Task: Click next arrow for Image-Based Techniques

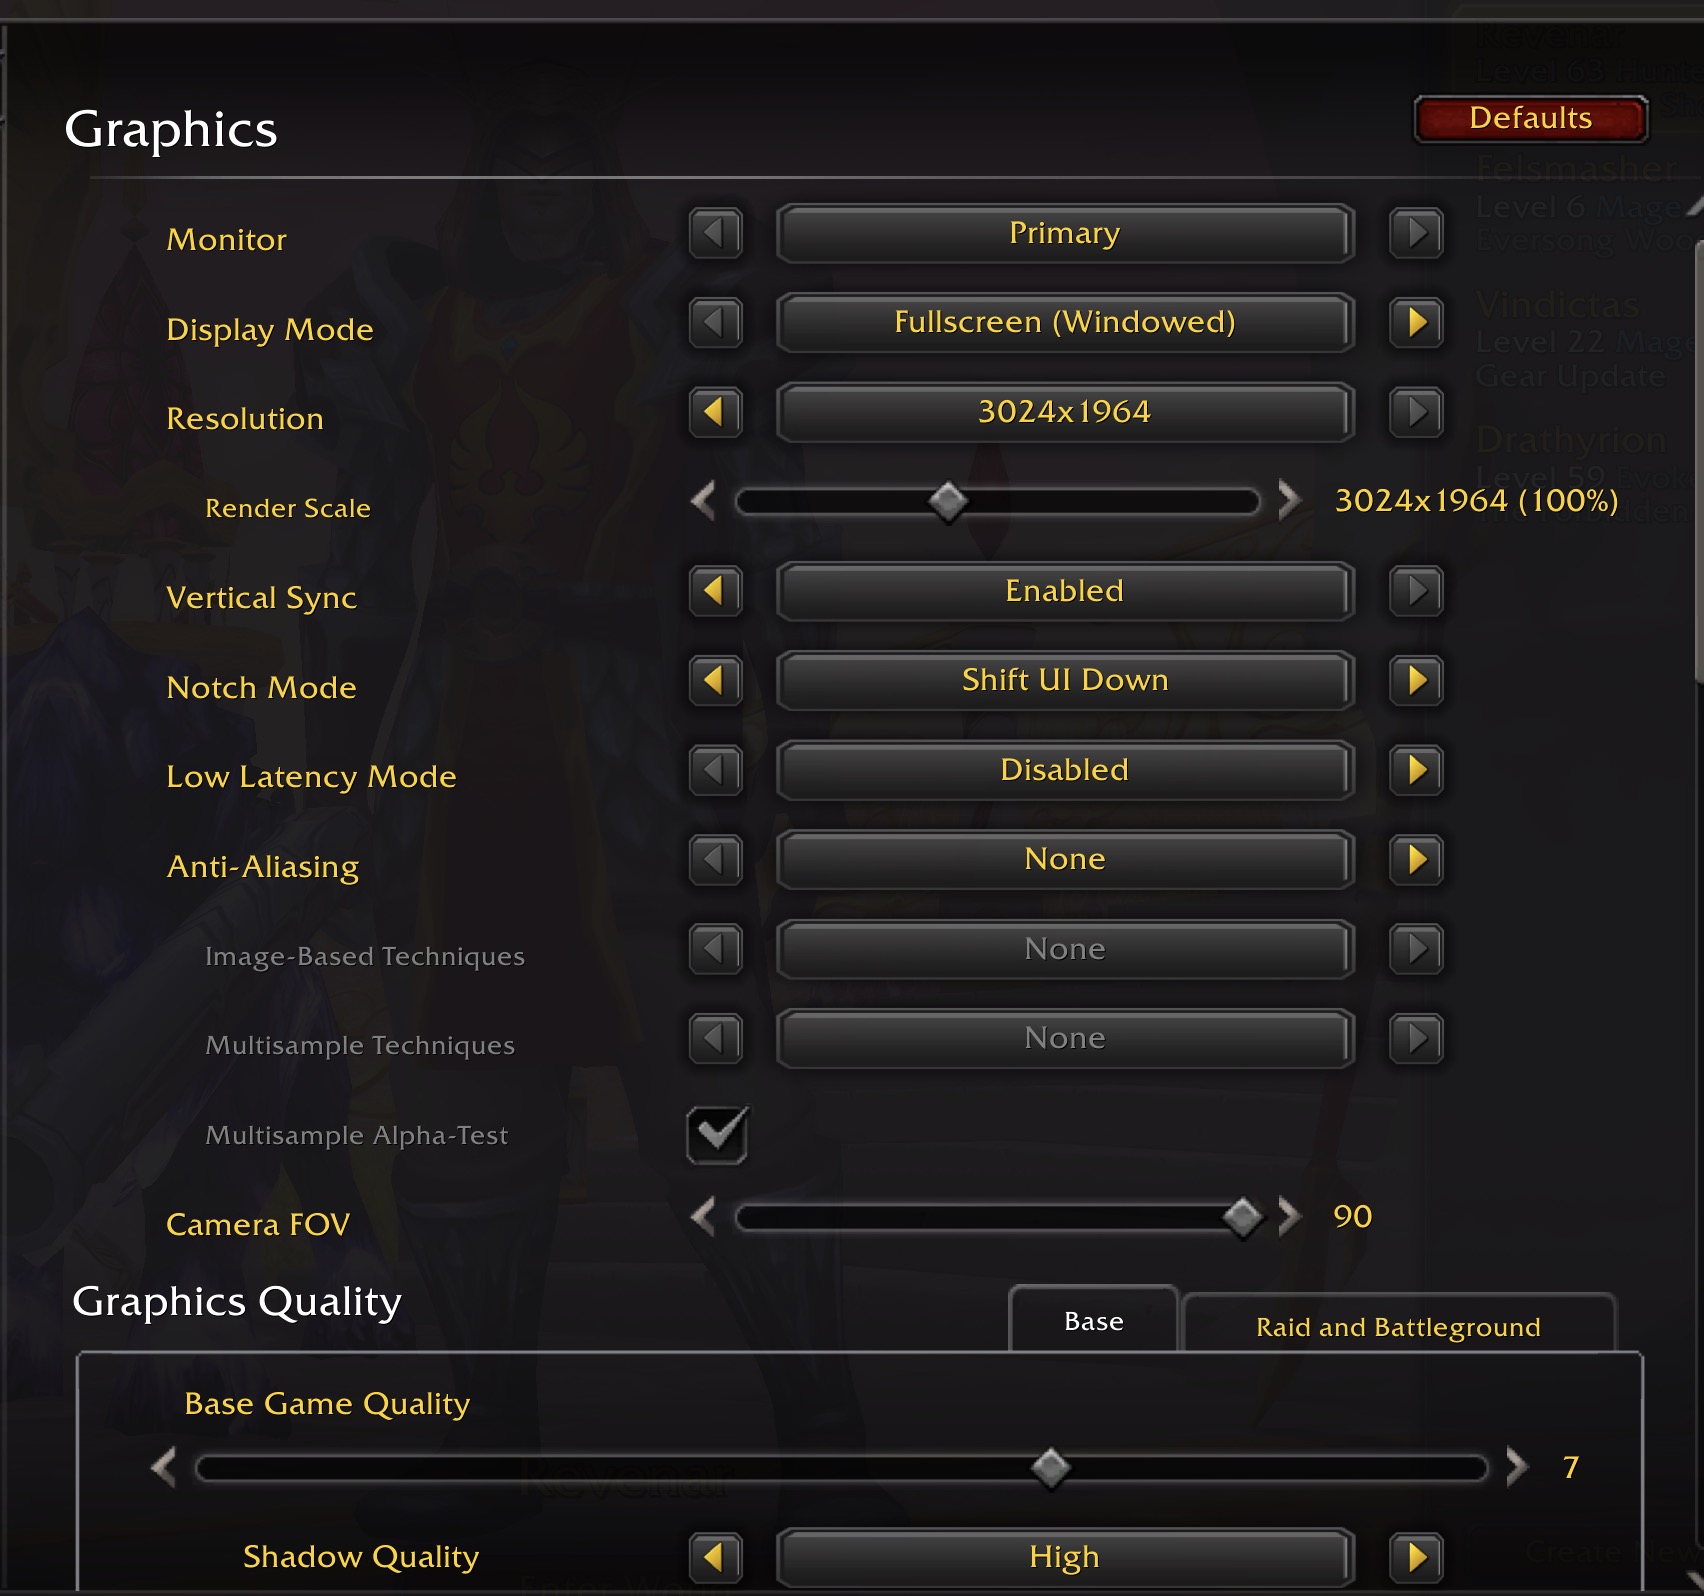Action: (x=1416, y=948)
